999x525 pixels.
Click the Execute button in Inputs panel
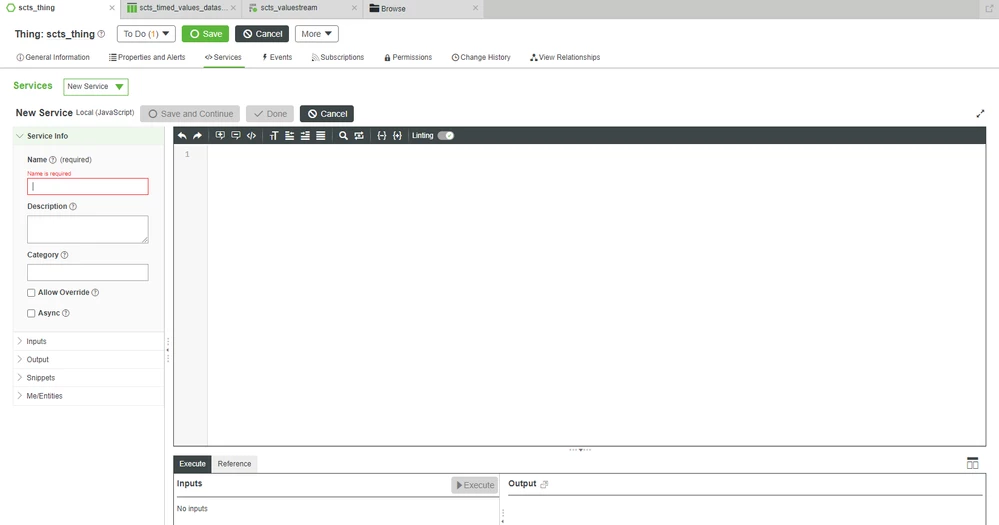tap(475, 485)
